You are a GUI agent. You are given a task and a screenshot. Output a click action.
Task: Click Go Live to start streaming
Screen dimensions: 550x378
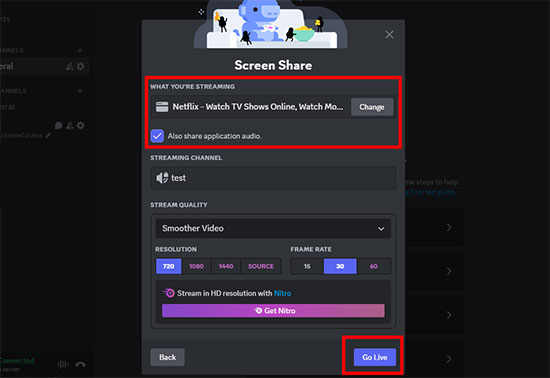click(x=375, y=357)
